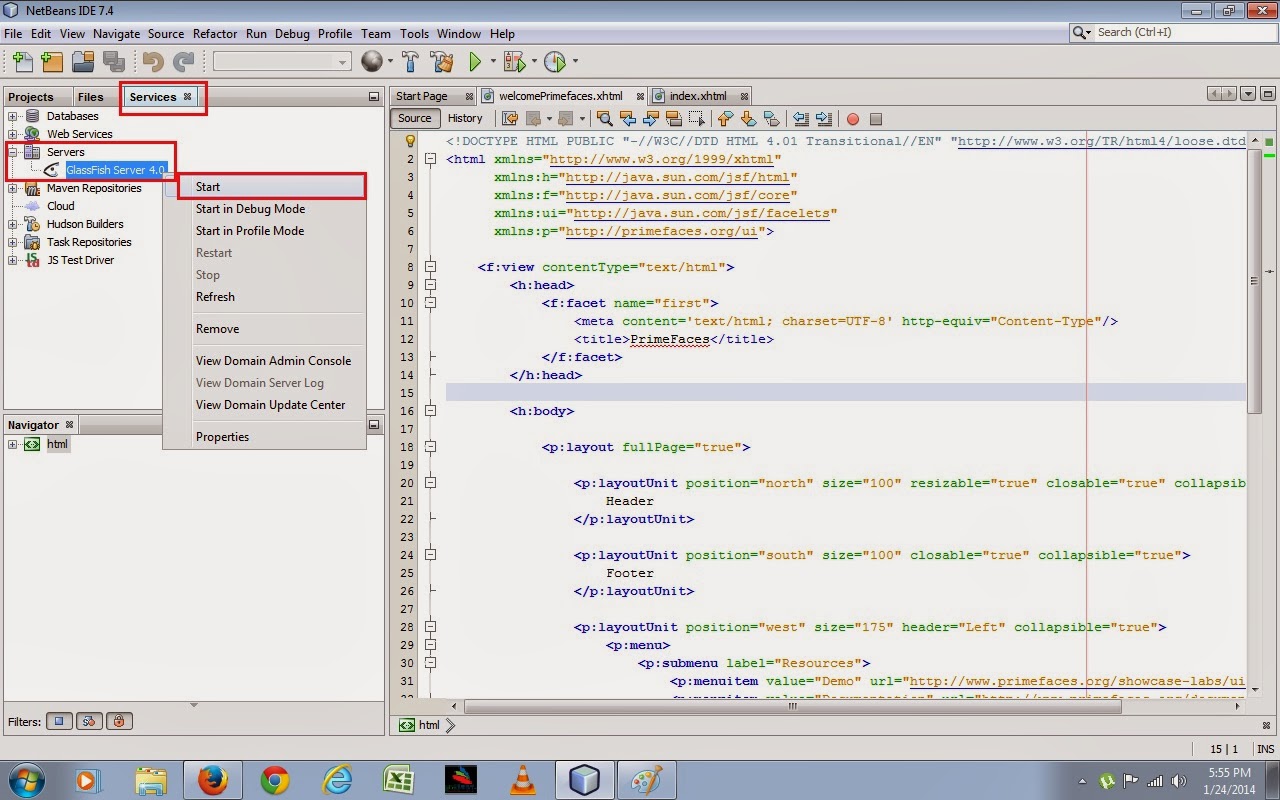Screen dimensions: 1280x800
Task: Choose Refresh in the context menu
Action: tap(265, 297)
